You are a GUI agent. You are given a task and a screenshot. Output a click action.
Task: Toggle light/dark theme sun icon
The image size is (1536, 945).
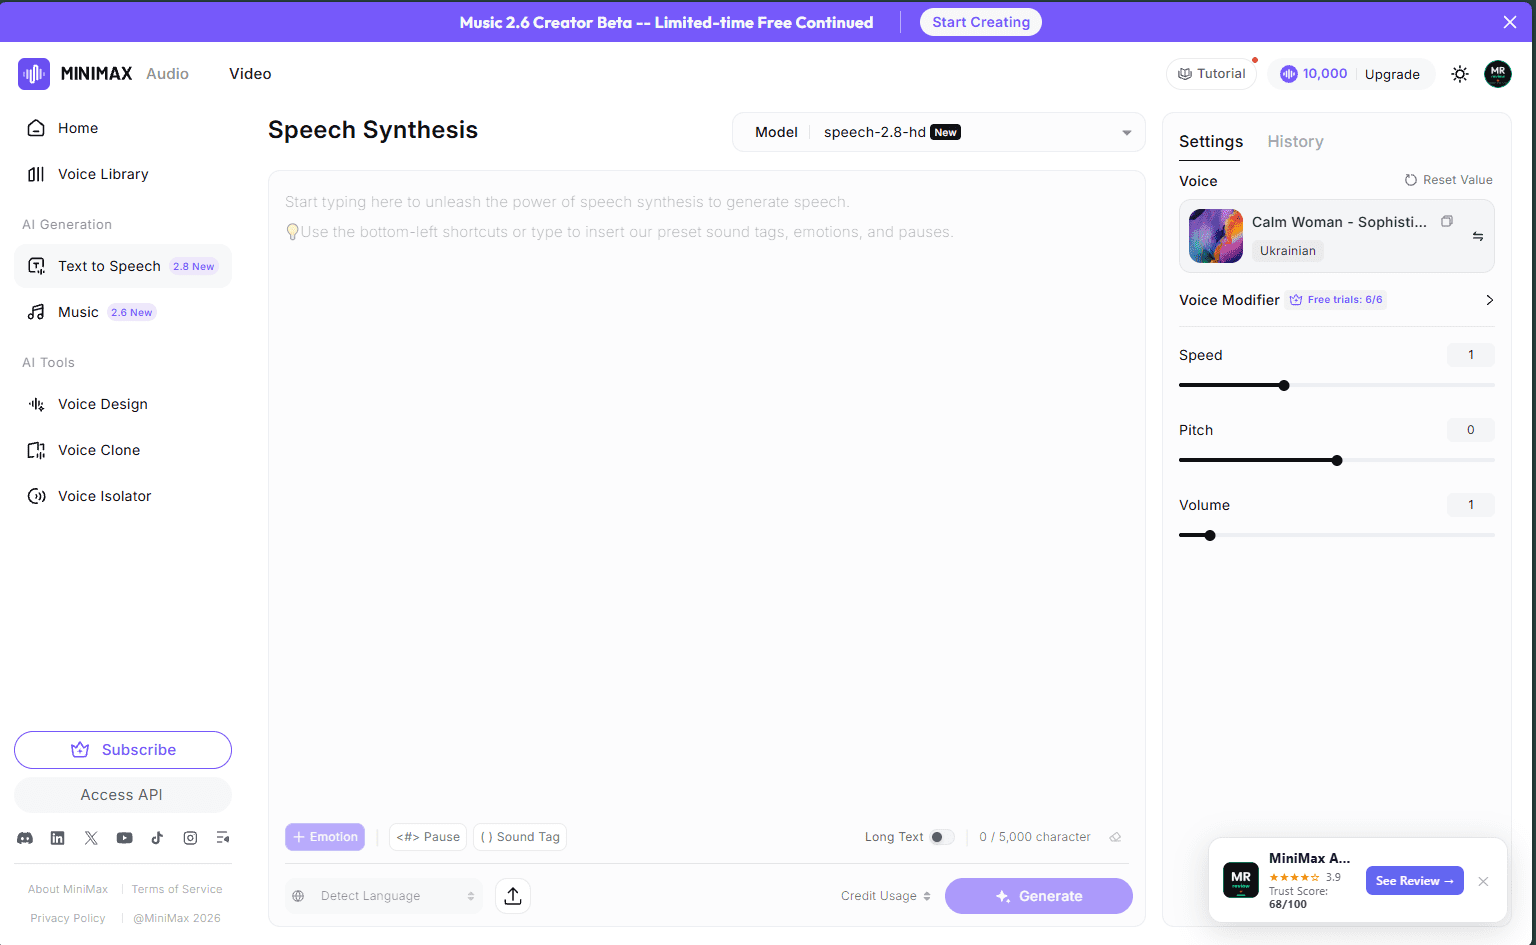[1460, 74]
